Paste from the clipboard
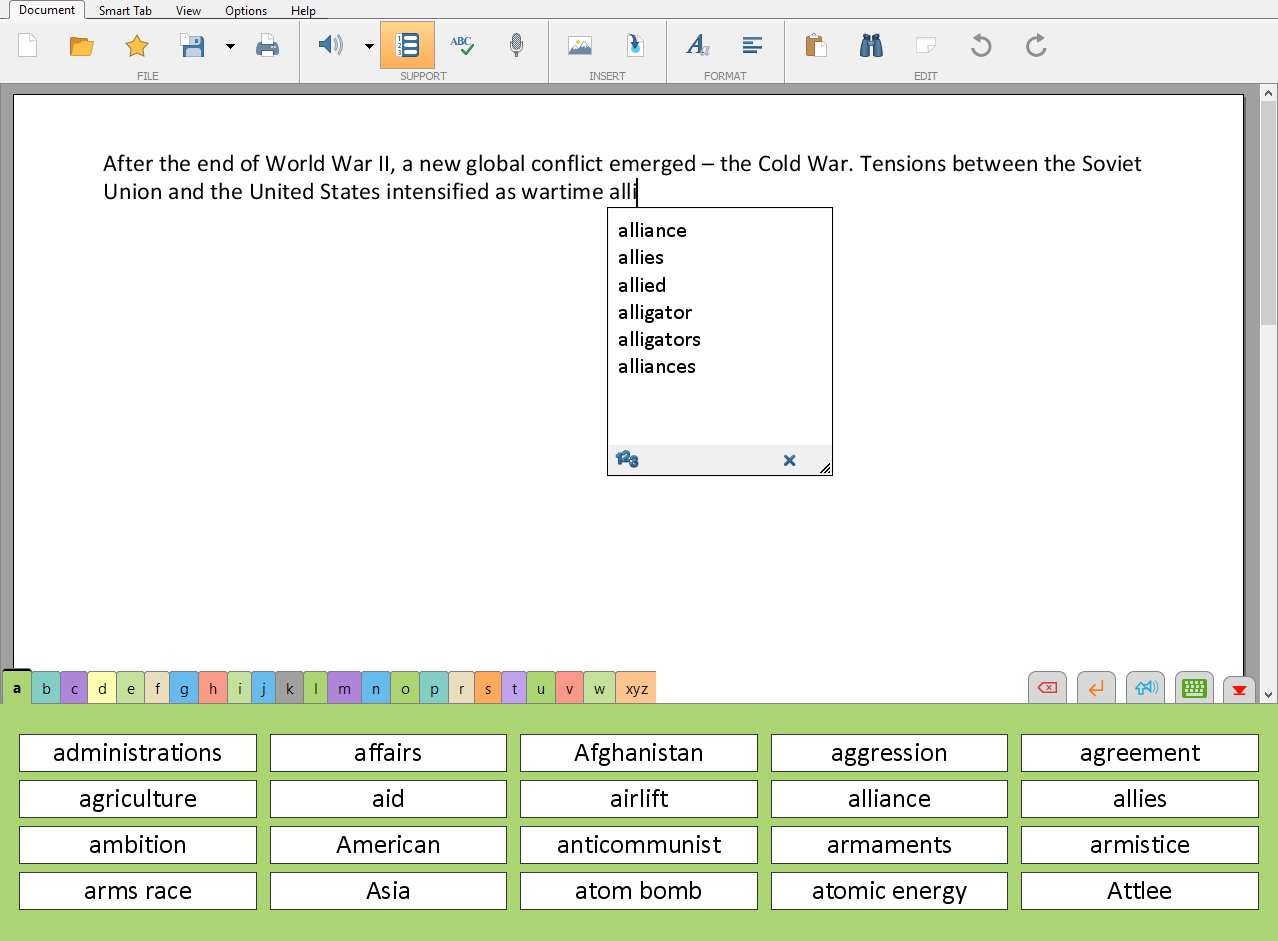 [816, 45]
